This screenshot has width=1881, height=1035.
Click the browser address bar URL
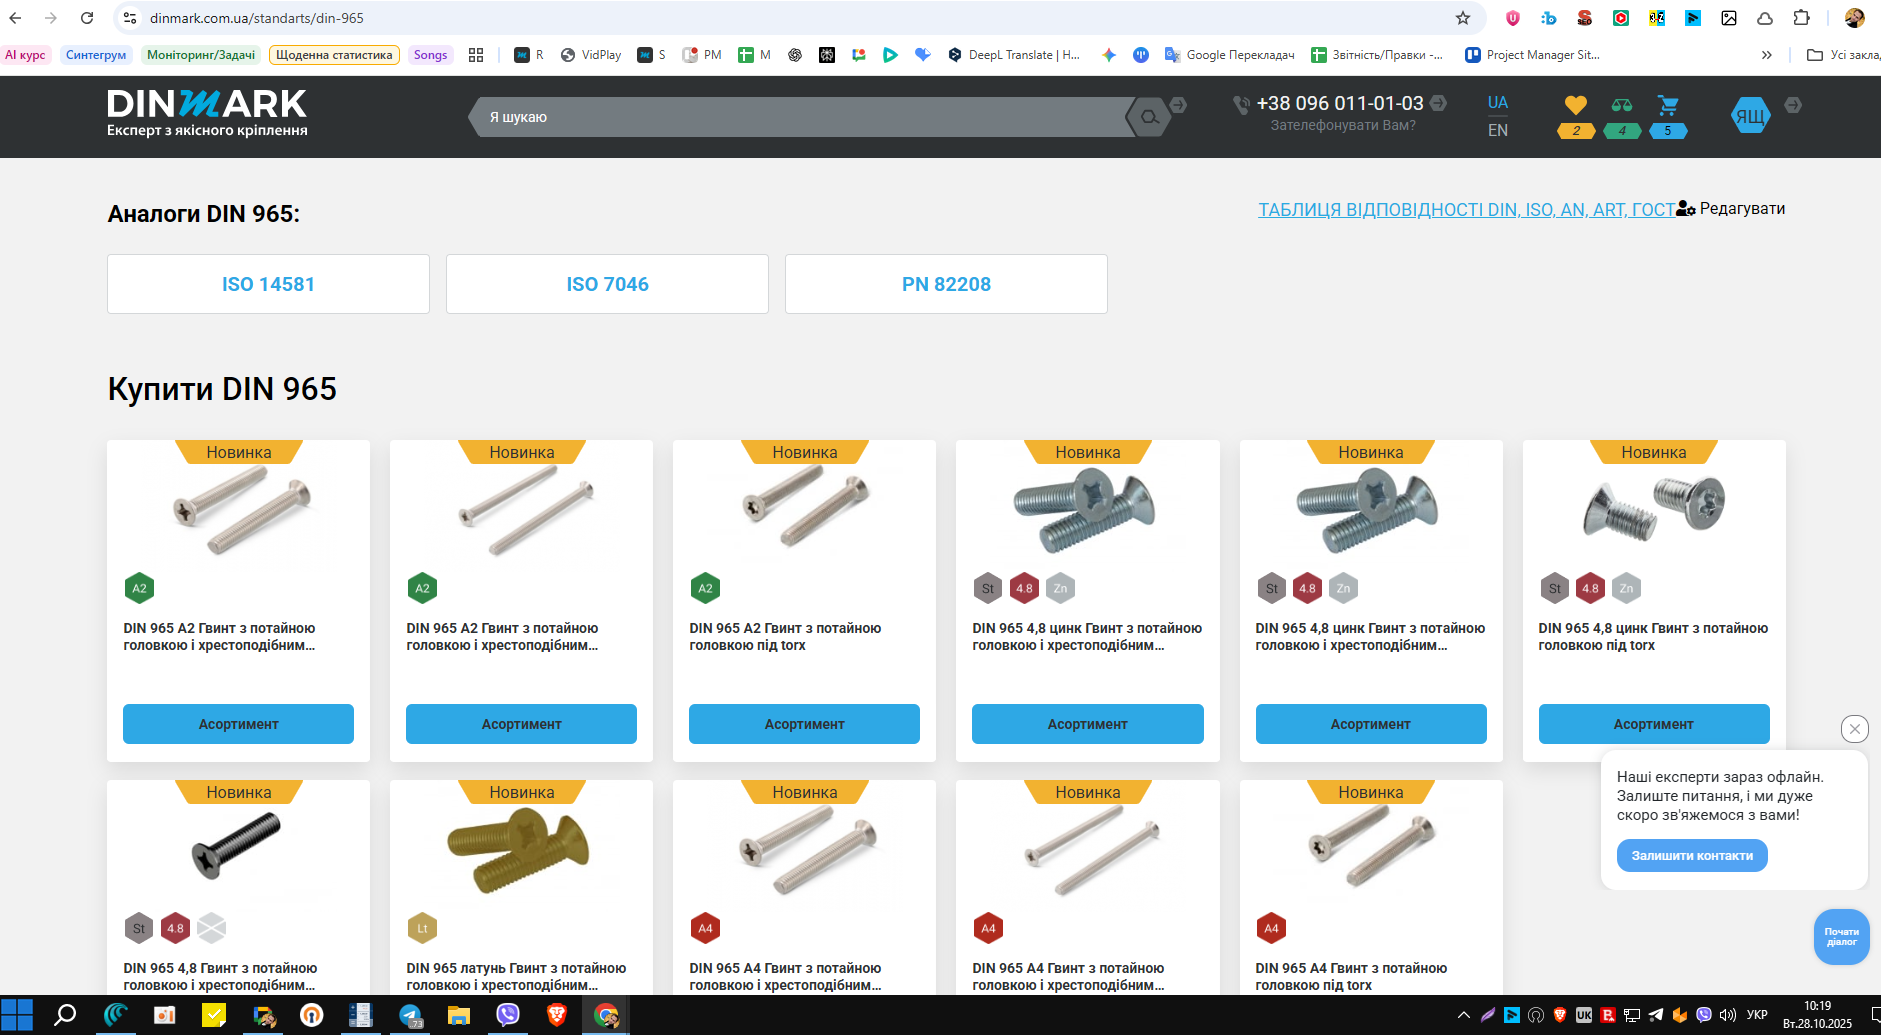(257, 18)
